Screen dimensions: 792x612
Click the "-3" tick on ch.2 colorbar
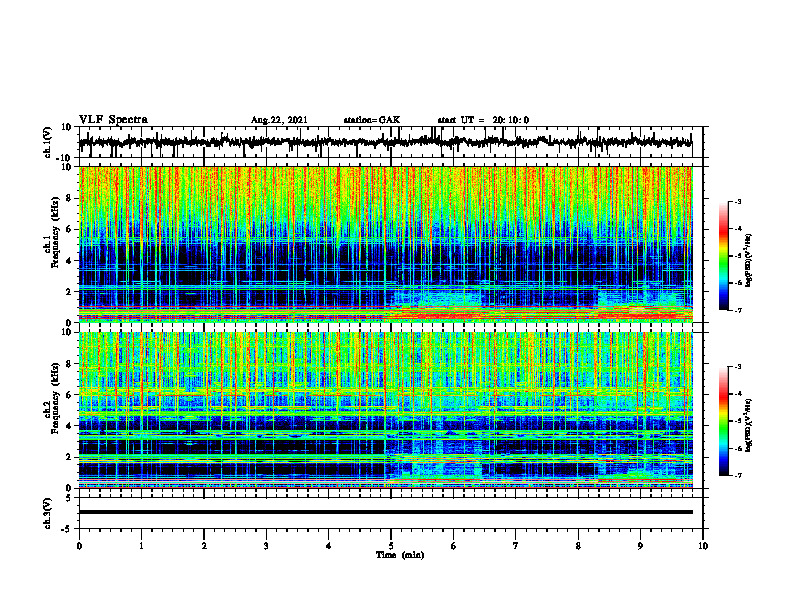737,367
